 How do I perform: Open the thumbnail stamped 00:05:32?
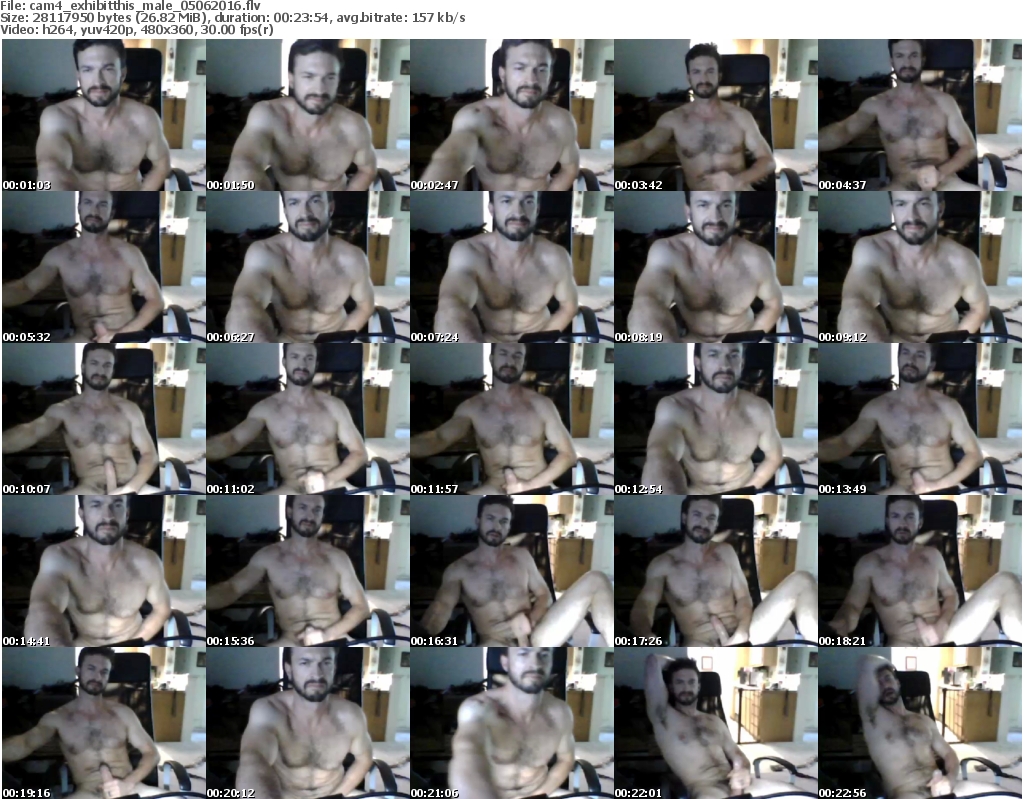tap(104, 267)
